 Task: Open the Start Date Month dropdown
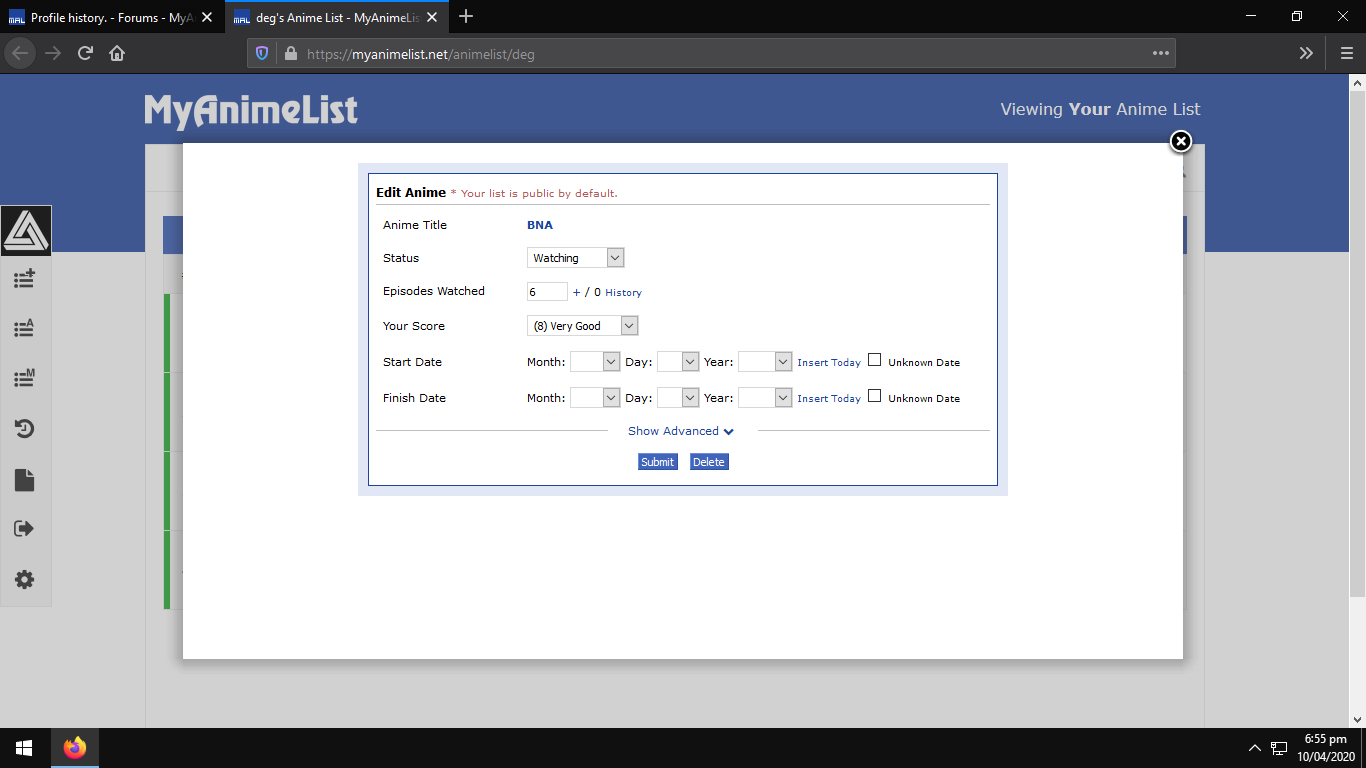pyautogui.click(x=595, y=362)
